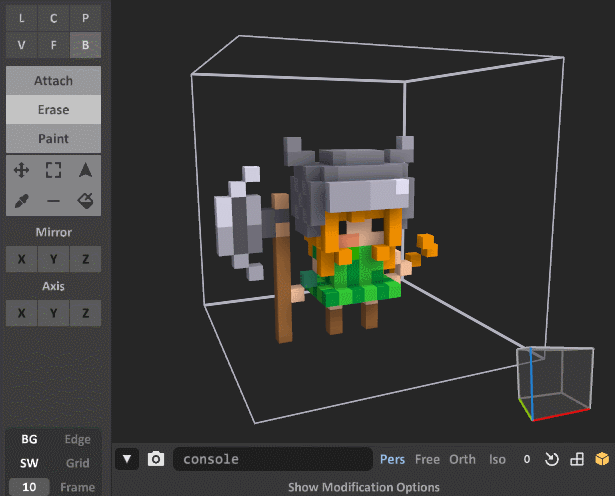Click Show Modification Options
This screenshot has height=496, width=615.
click(364, 487)
